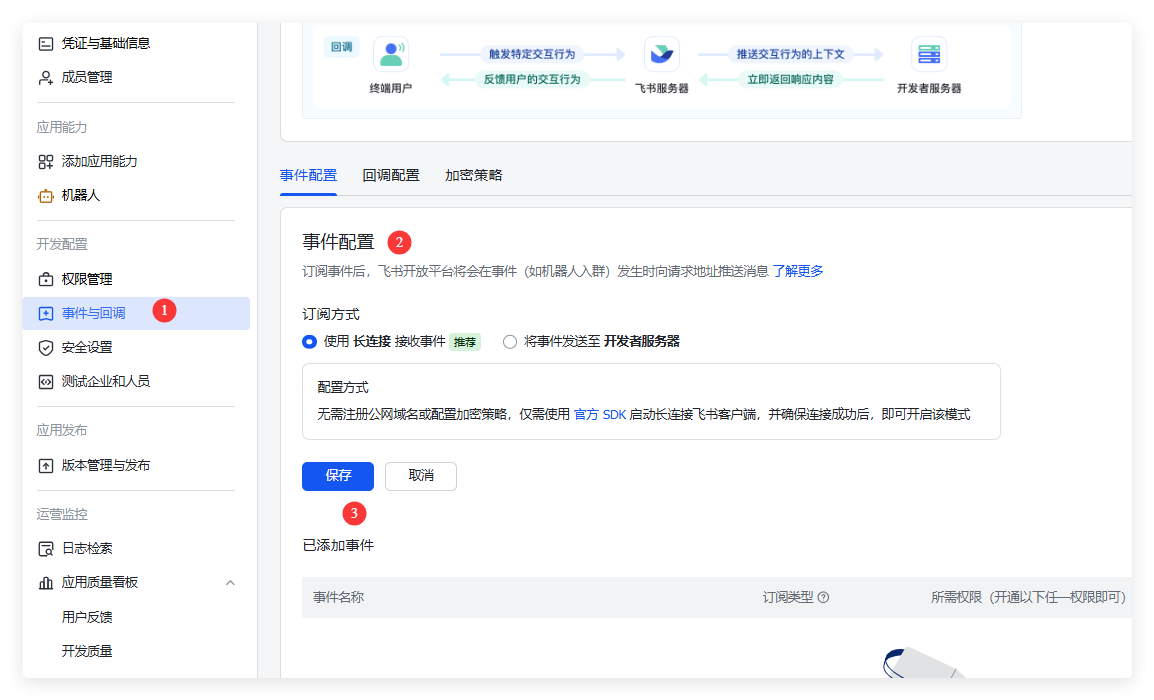Click the 权限管理 lock icon
This screenshot has width=1154, height=700.
(45, 279)
